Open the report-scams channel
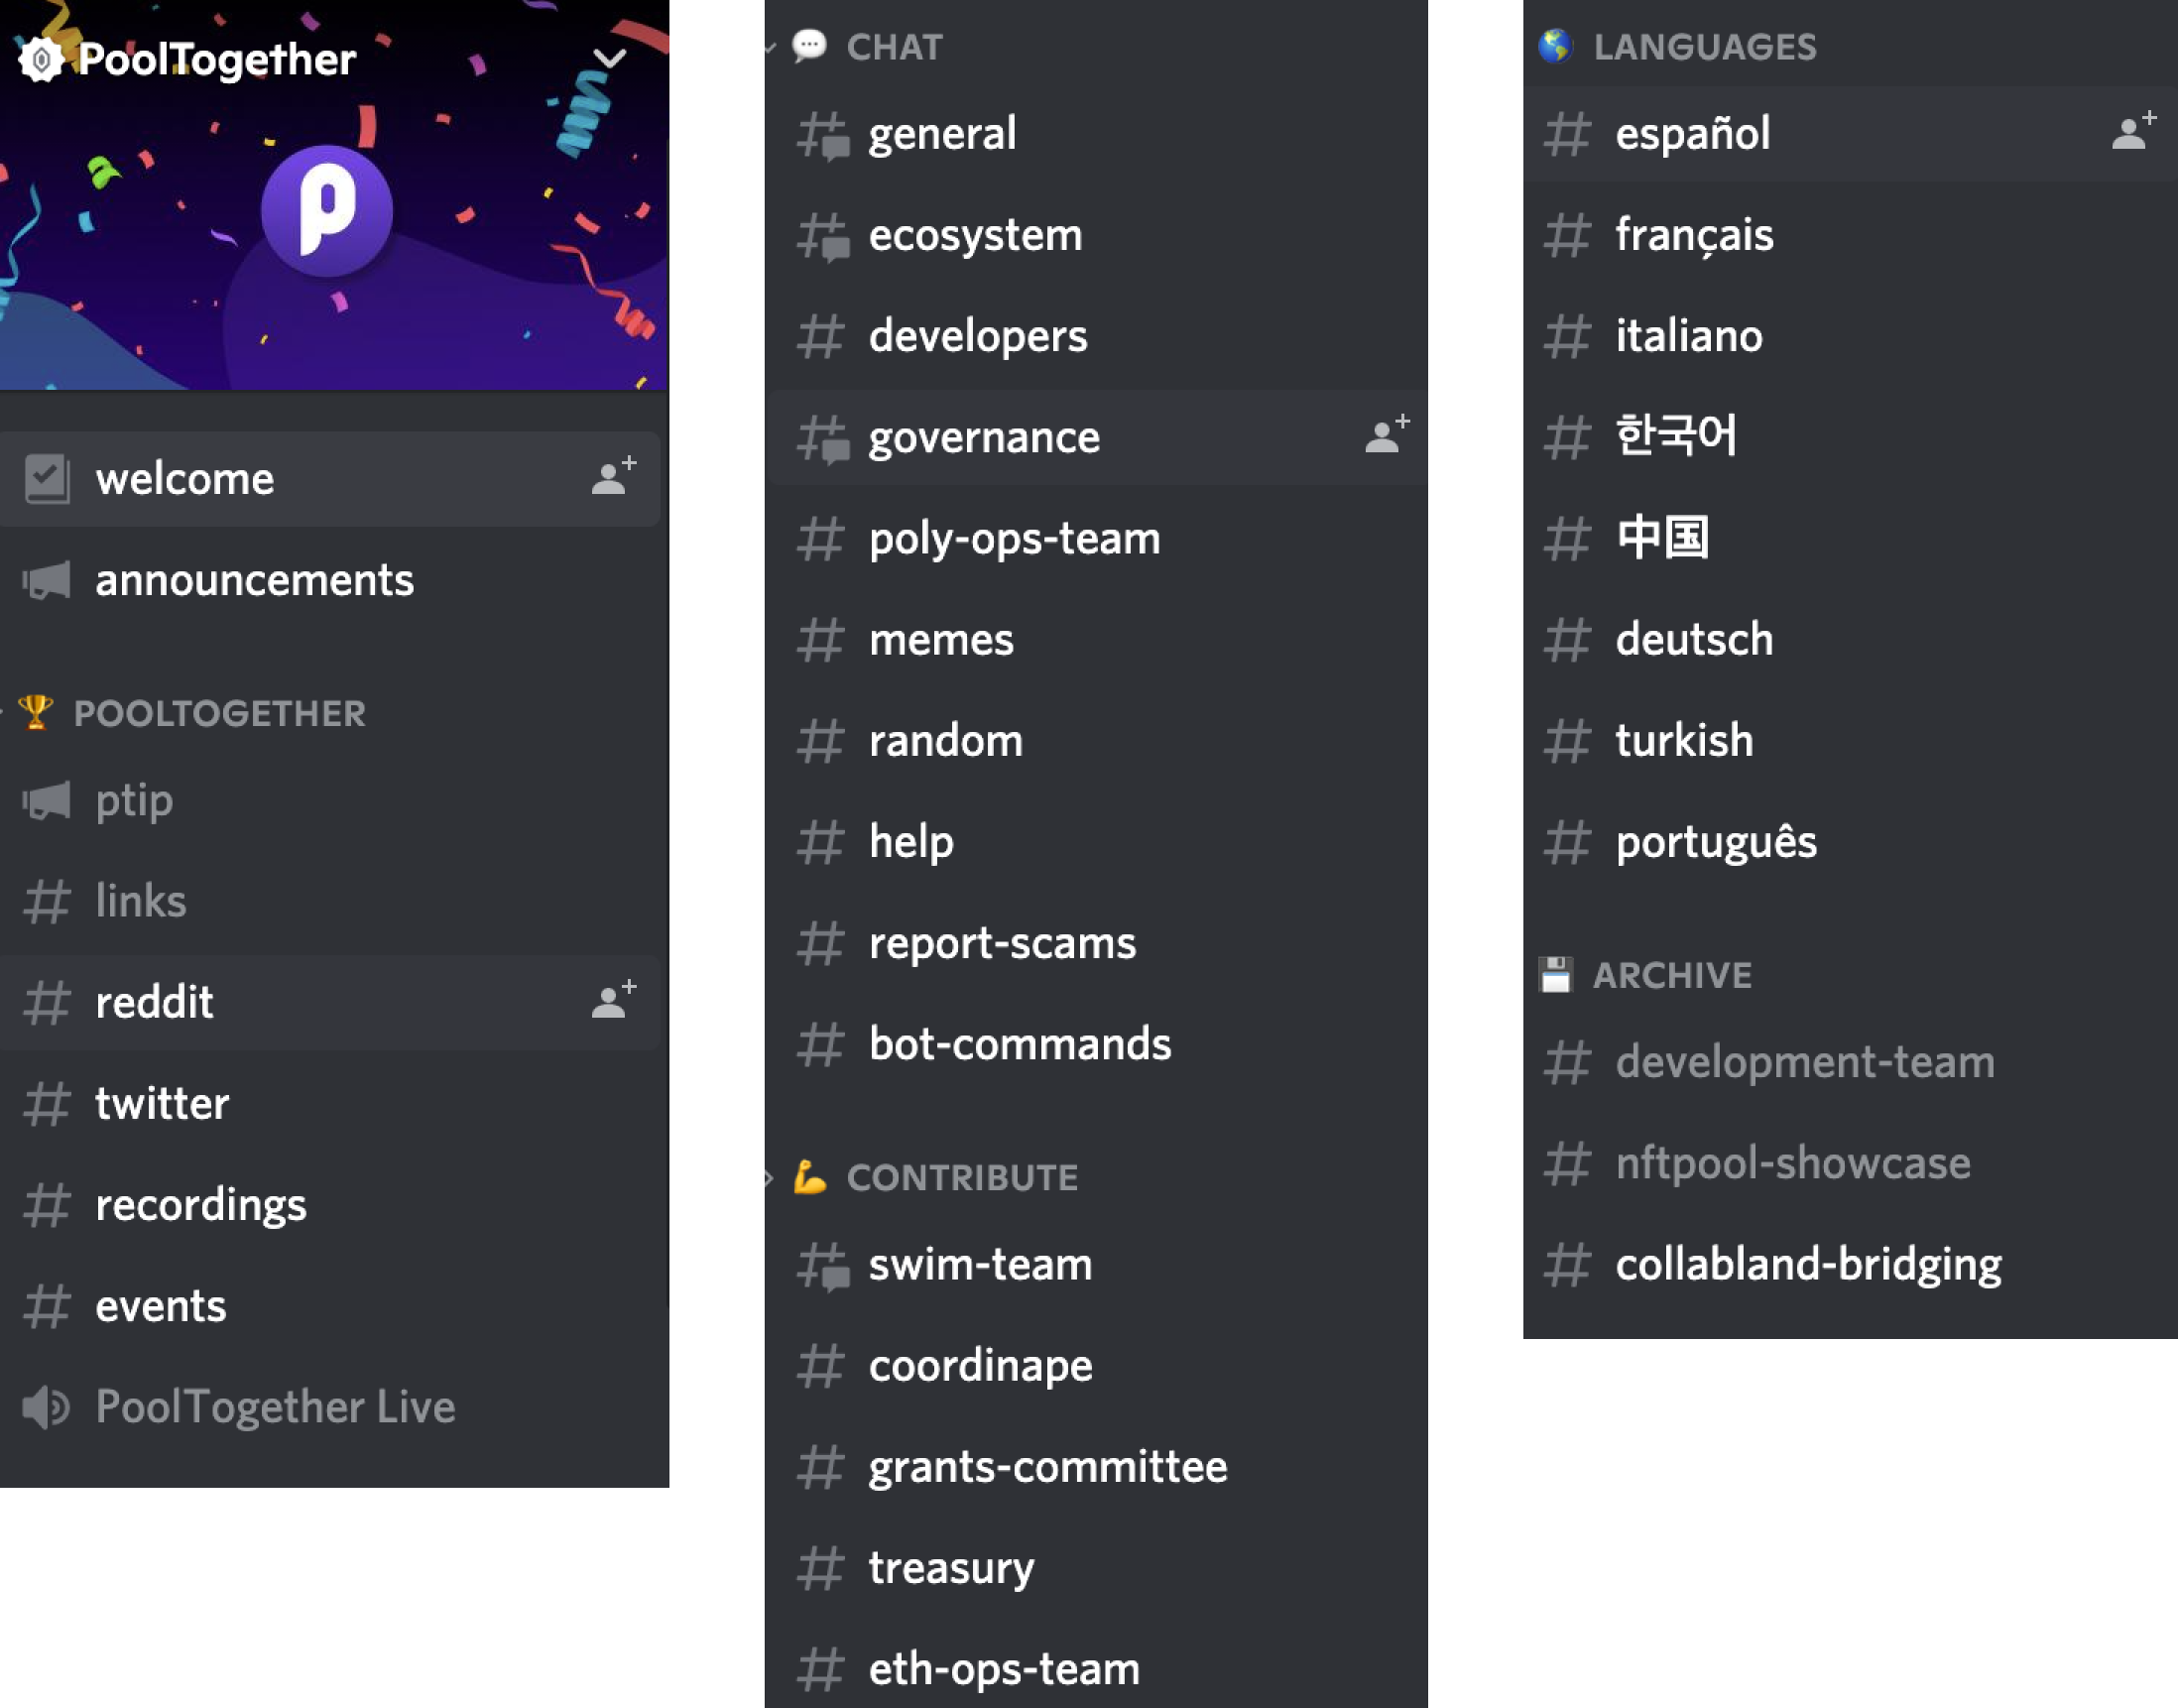Image resolution: width=2178 pixels, height=1708 pixels. click(x=1098, y=943)
